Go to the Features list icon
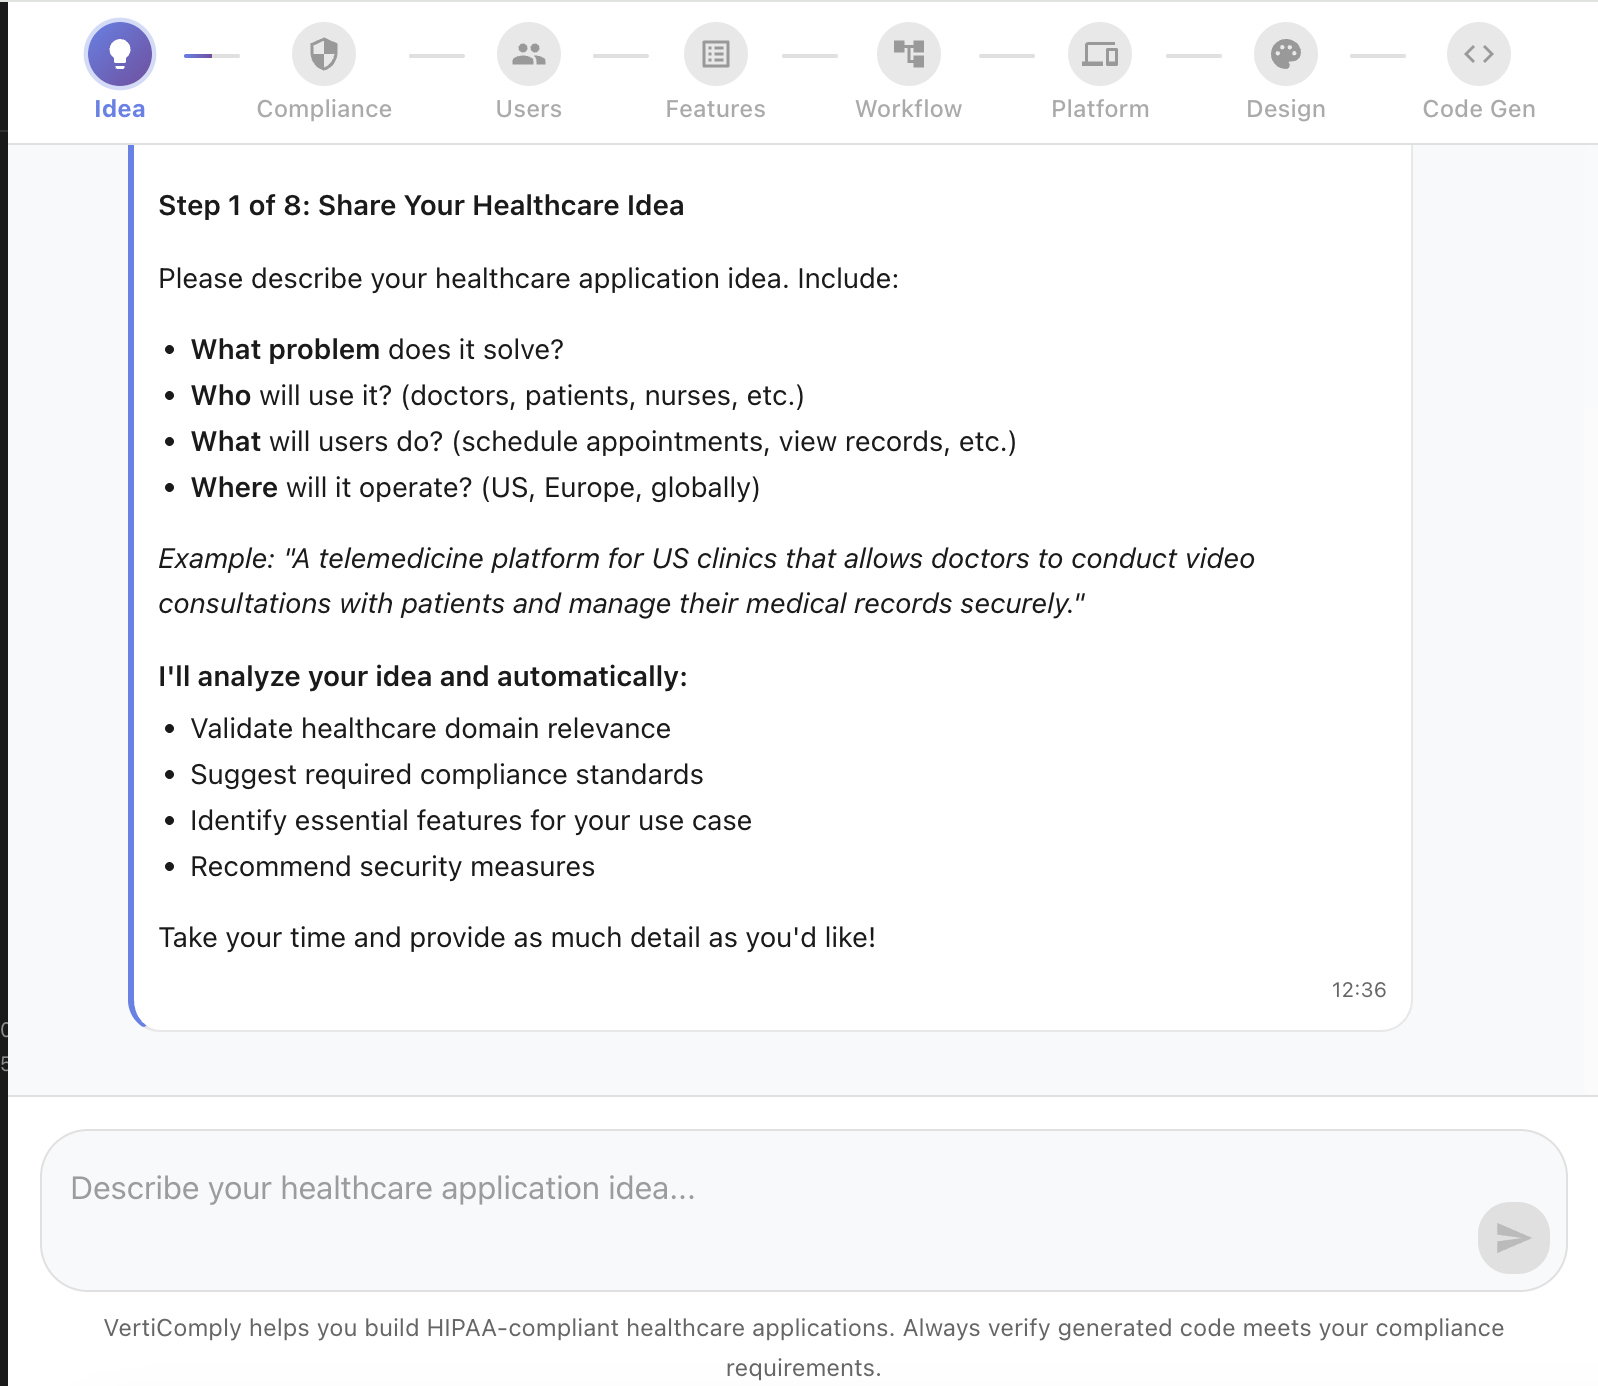Image resolution: width=1598 pixels, height=1386 pixels. 716,54
